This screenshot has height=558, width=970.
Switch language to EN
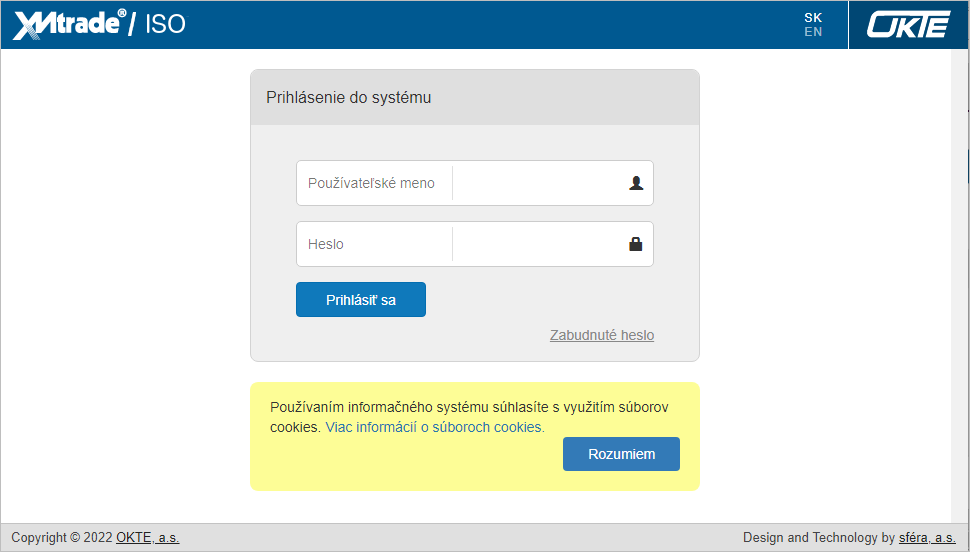click(x=813, y=32)
